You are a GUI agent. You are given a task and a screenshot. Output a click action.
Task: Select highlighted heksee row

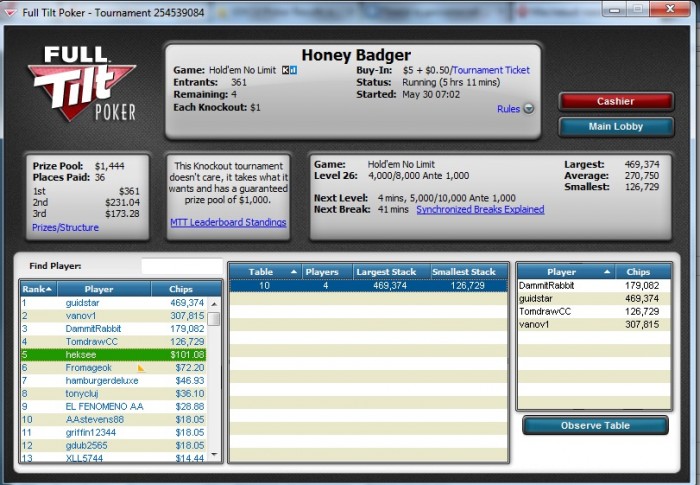tap(114, 355)
